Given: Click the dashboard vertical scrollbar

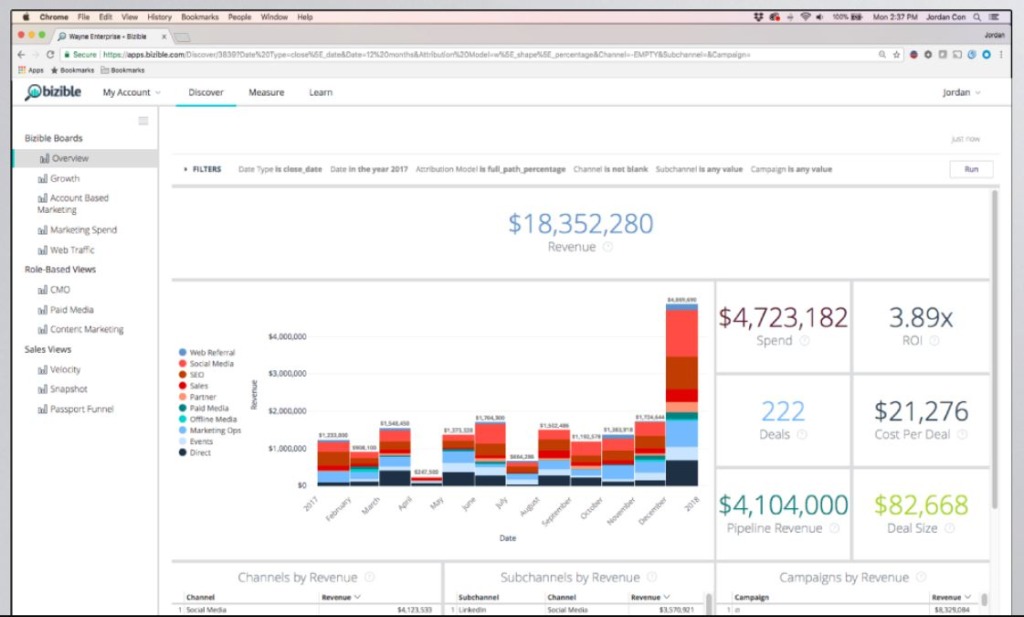Looking at the screenshot, I should tap(995, 349).
